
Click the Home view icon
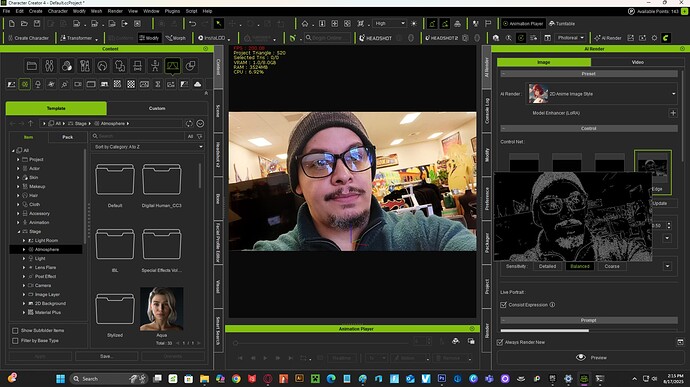pyautogui.click(x=305, y=23)
